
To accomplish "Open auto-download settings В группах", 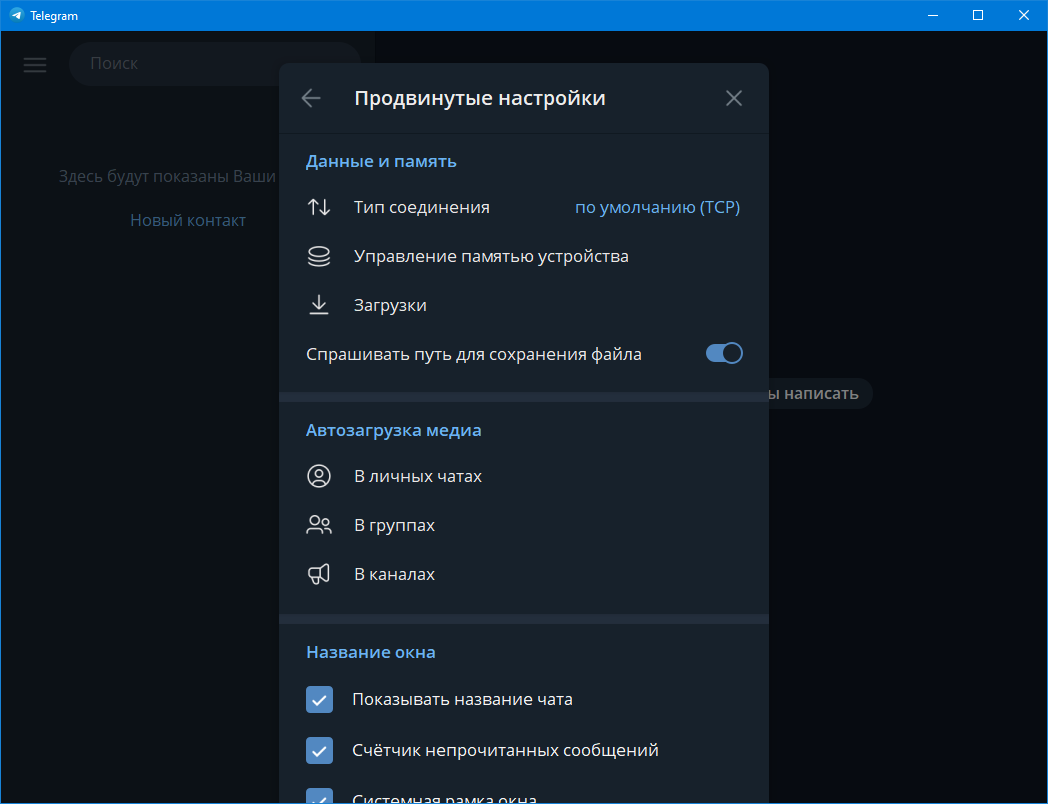I will tap(523, 525).
